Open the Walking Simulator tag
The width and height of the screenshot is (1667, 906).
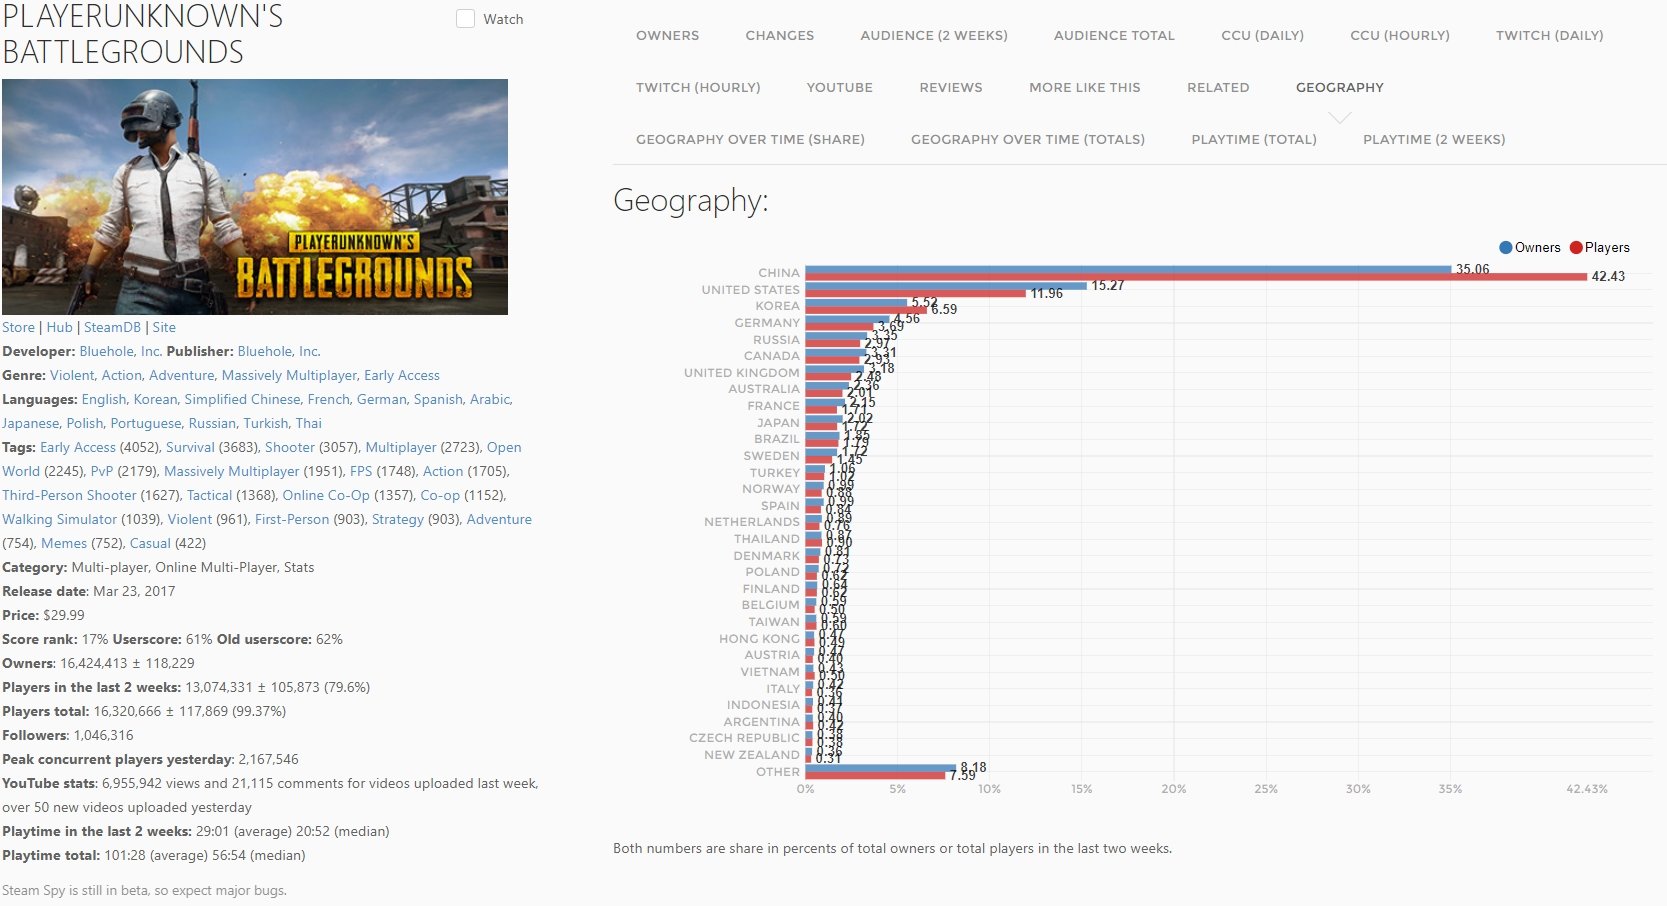coord(60,519)
